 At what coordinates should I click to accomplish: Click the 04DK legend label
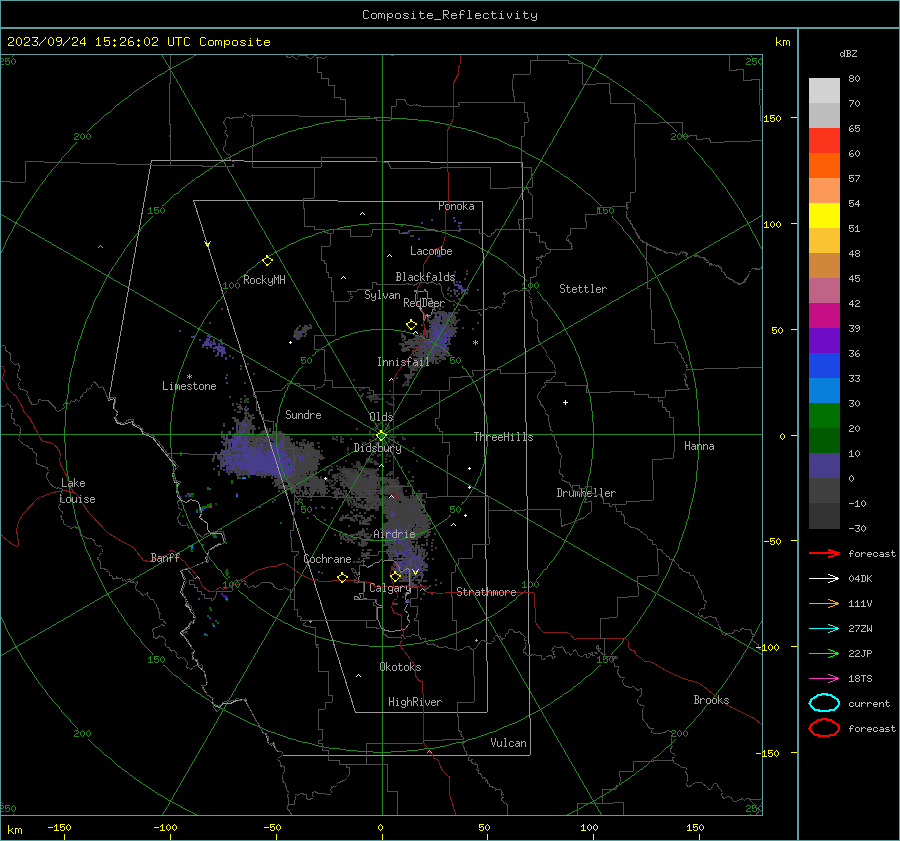tap(860, 579)
